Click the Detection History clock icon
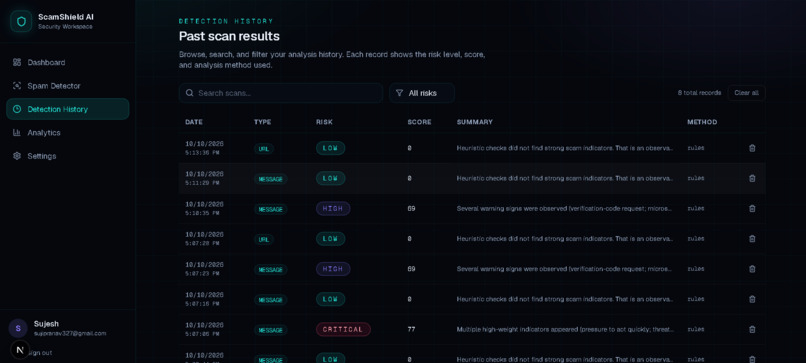 pyautogui.click(x=17, y=109)
